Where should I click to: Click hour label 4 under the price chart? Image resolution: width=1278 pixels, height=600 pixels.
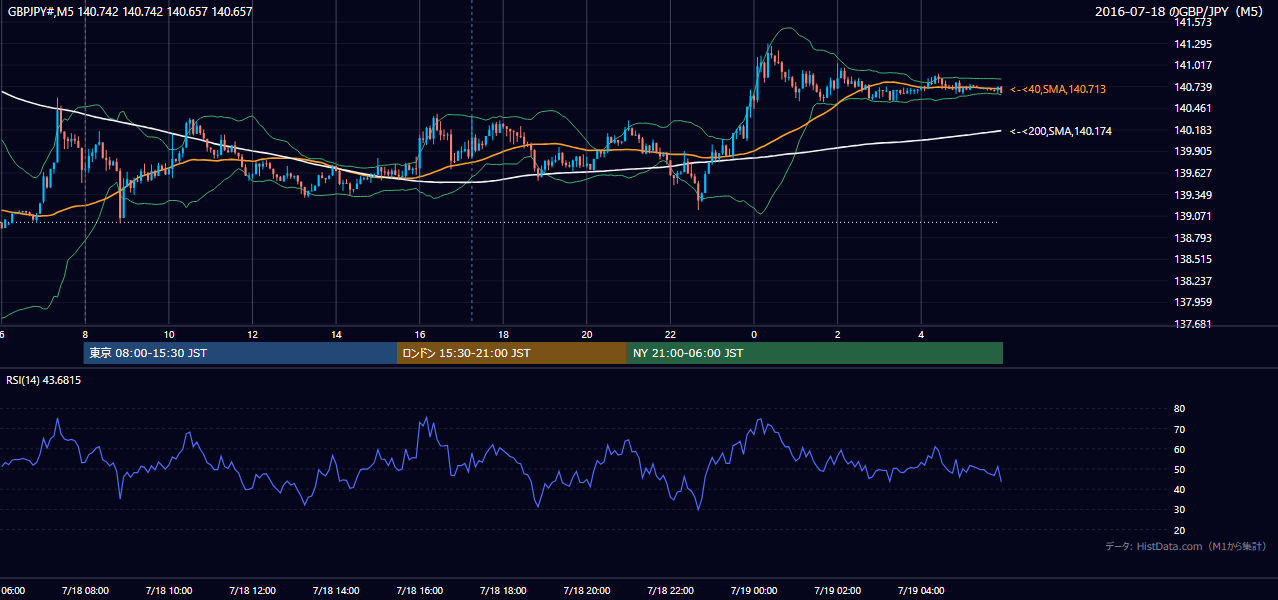point(922,334)
